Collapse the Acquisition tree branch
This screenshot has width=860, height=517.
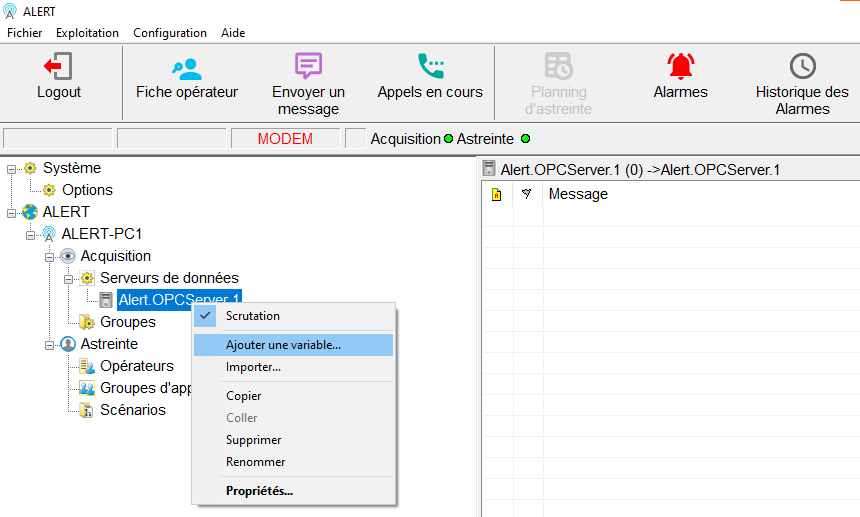(x=49, y=257)
